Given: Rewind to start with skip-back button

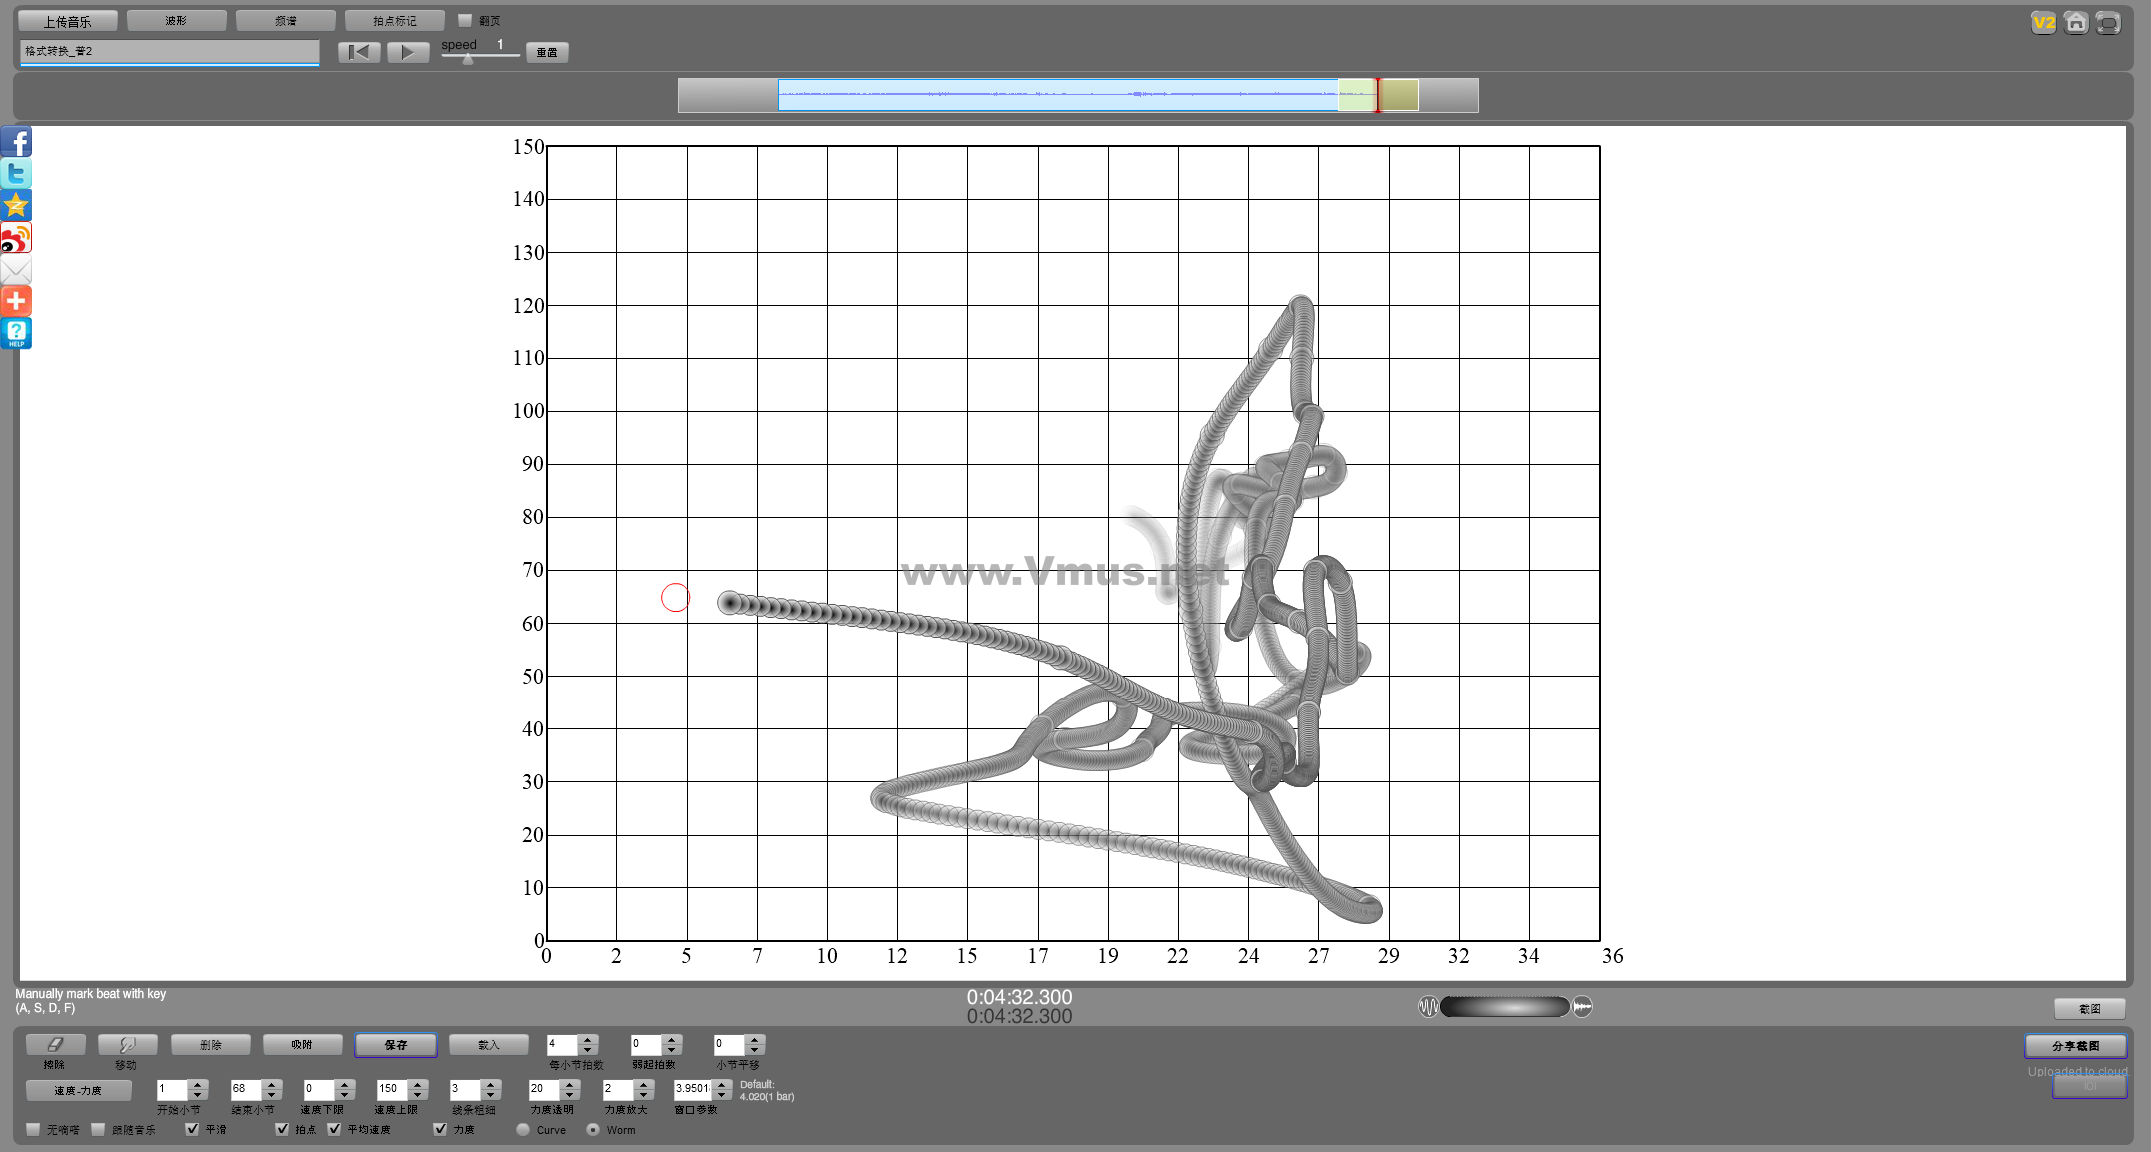Looking at the screenshot, I should 359,52.
